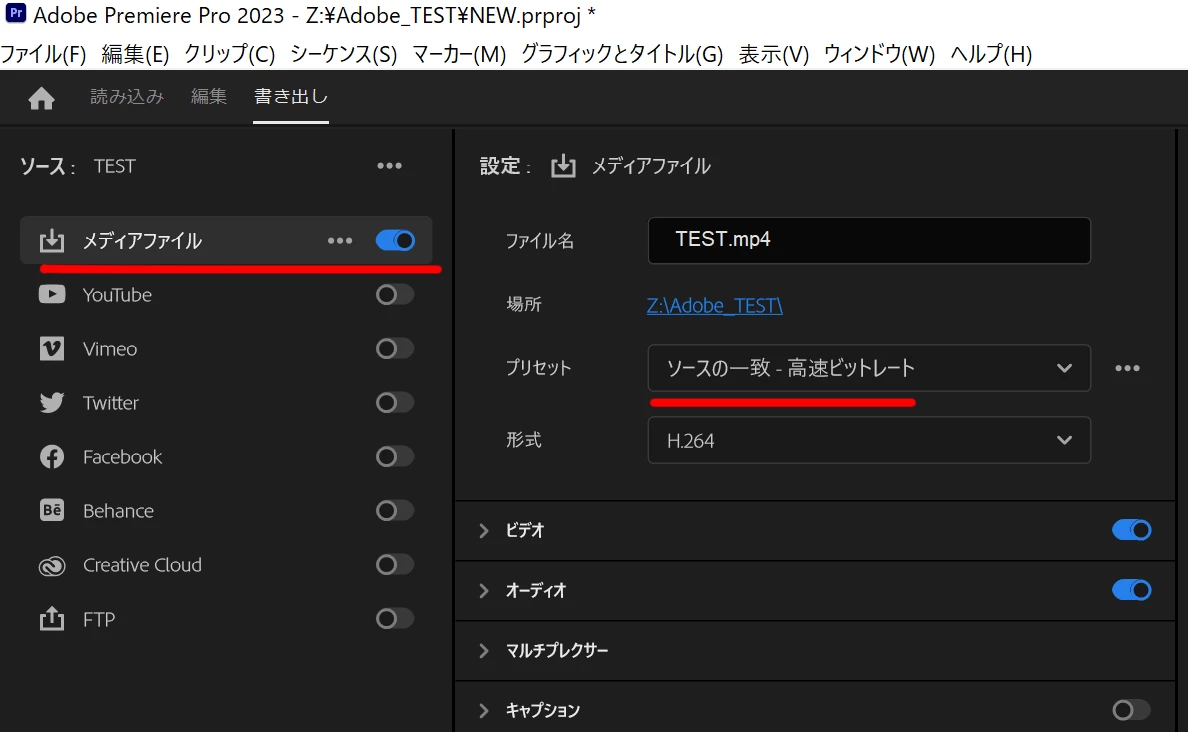Open the 形式 H.264 dropdown
This screenshot has width=1188, height=732.
pos(869,440)
